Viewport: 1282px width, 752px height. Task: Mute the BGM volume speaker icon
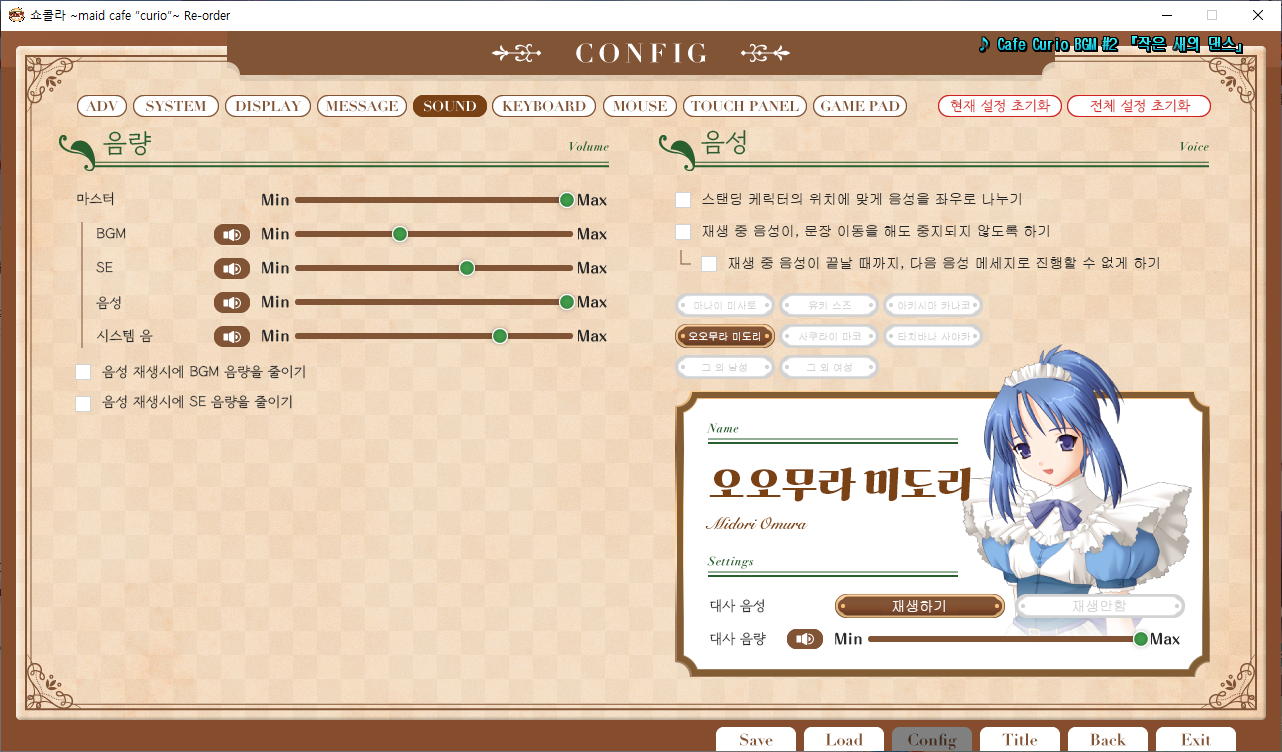click(232, 234)
